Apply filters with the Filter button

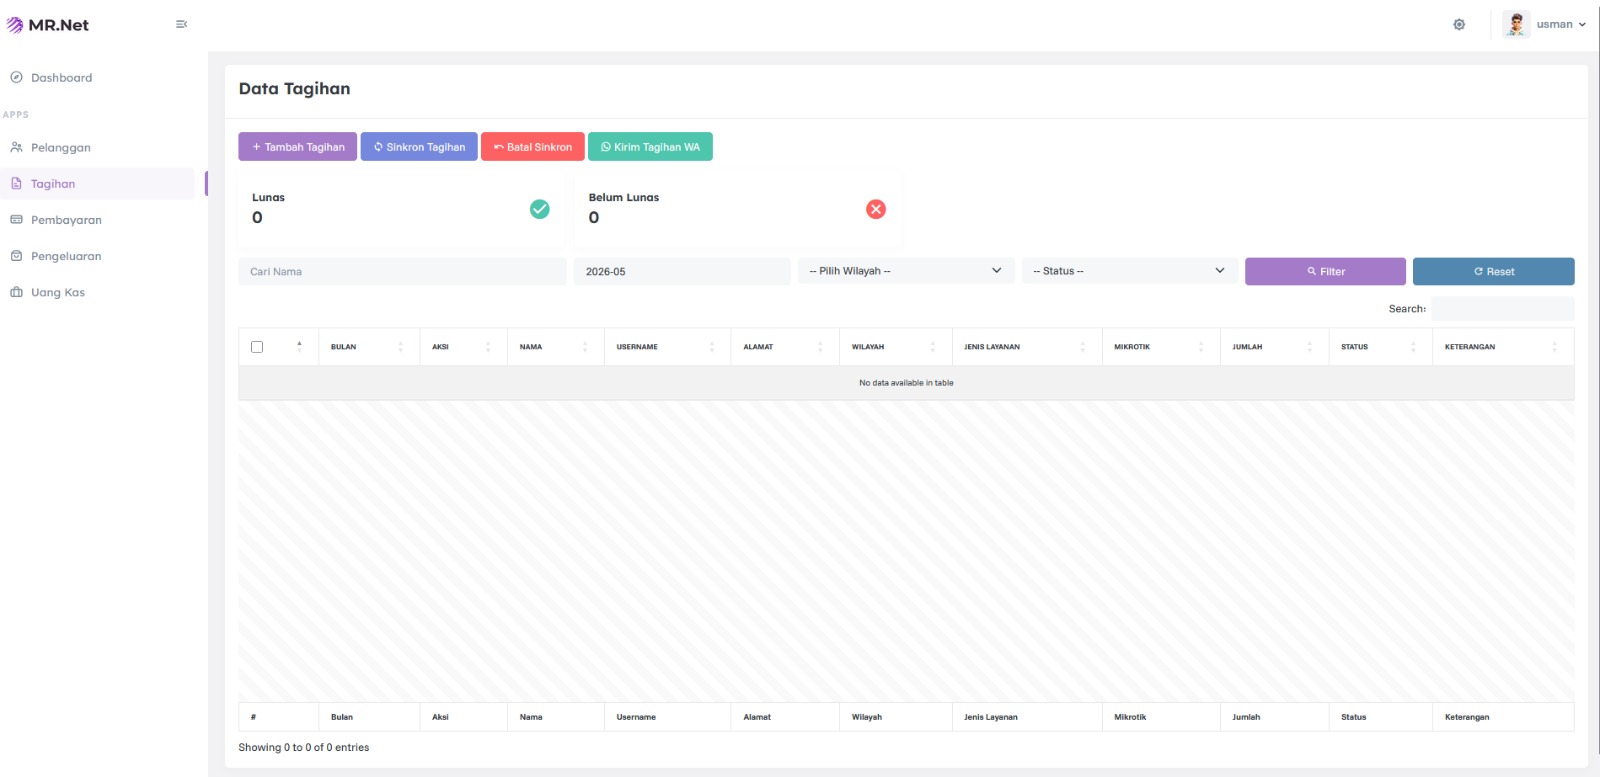click(1325, 271)
